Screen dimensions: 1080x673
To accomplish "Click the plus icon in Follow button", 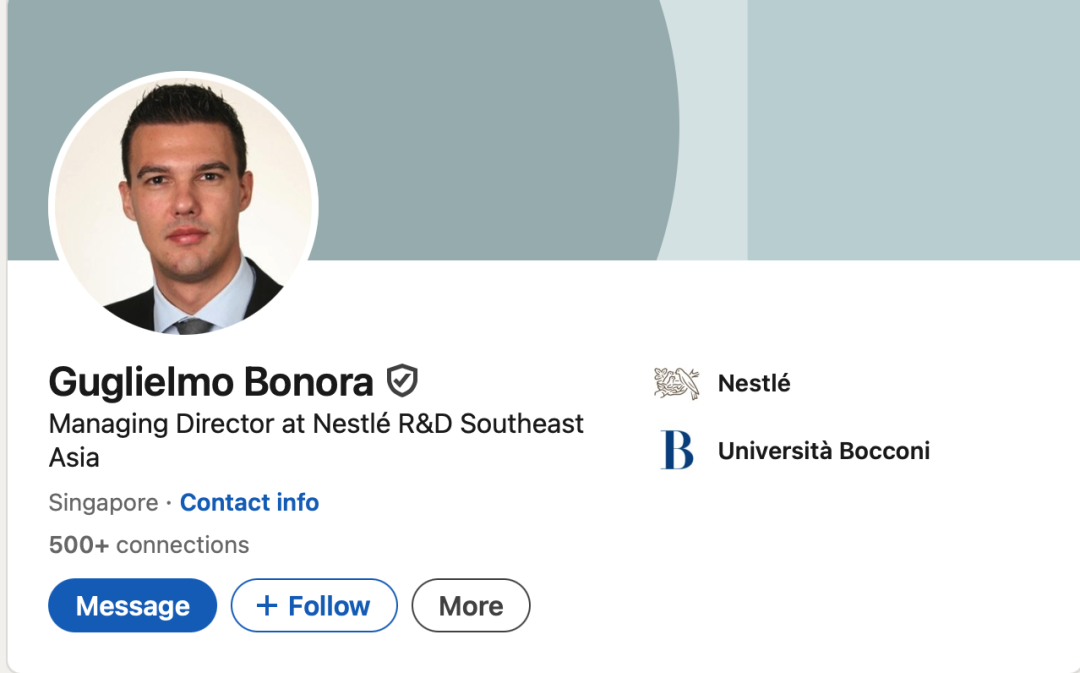I will point(266,606).
